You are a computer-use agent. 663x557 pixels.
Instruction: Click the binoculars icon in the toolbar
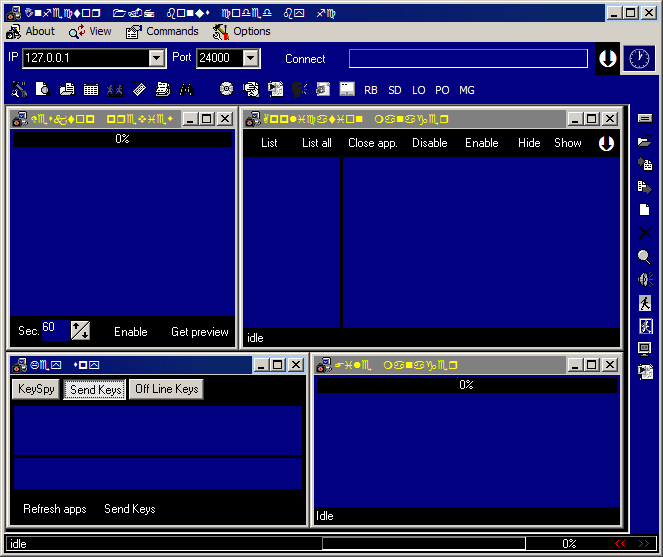(x=186, y=90)
